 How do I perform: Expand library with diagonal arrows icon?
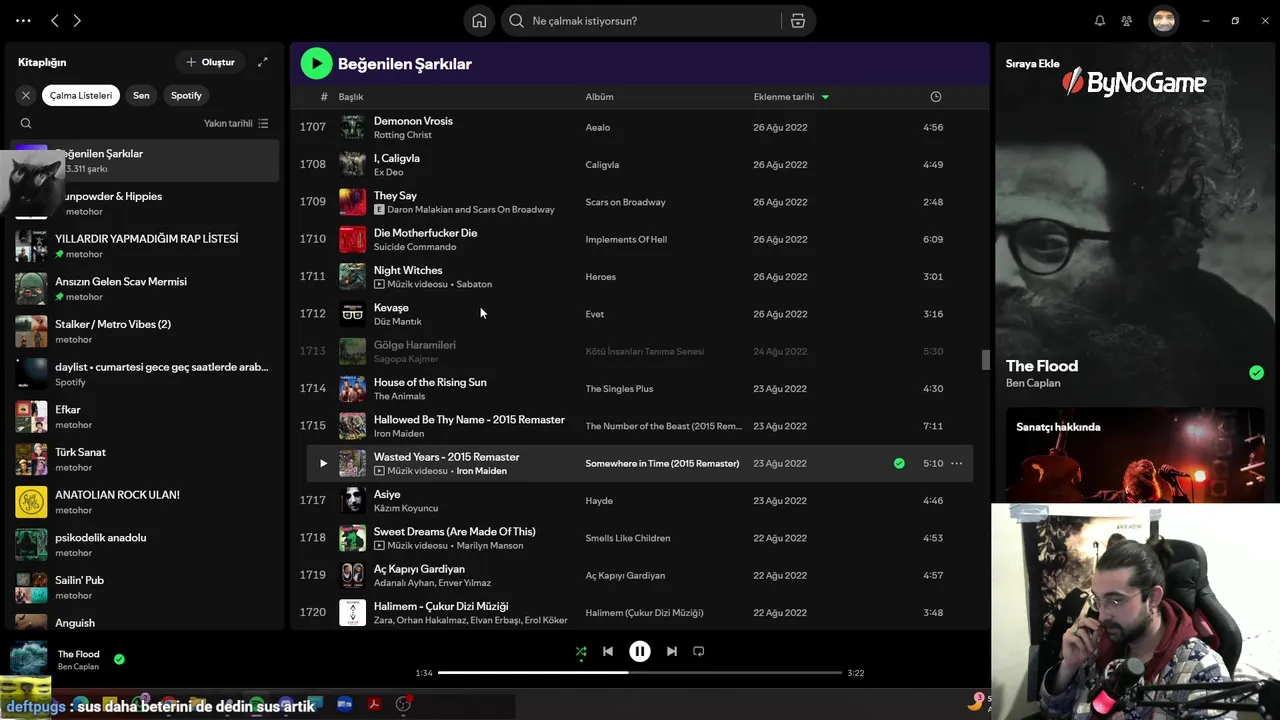click(263, 62)
